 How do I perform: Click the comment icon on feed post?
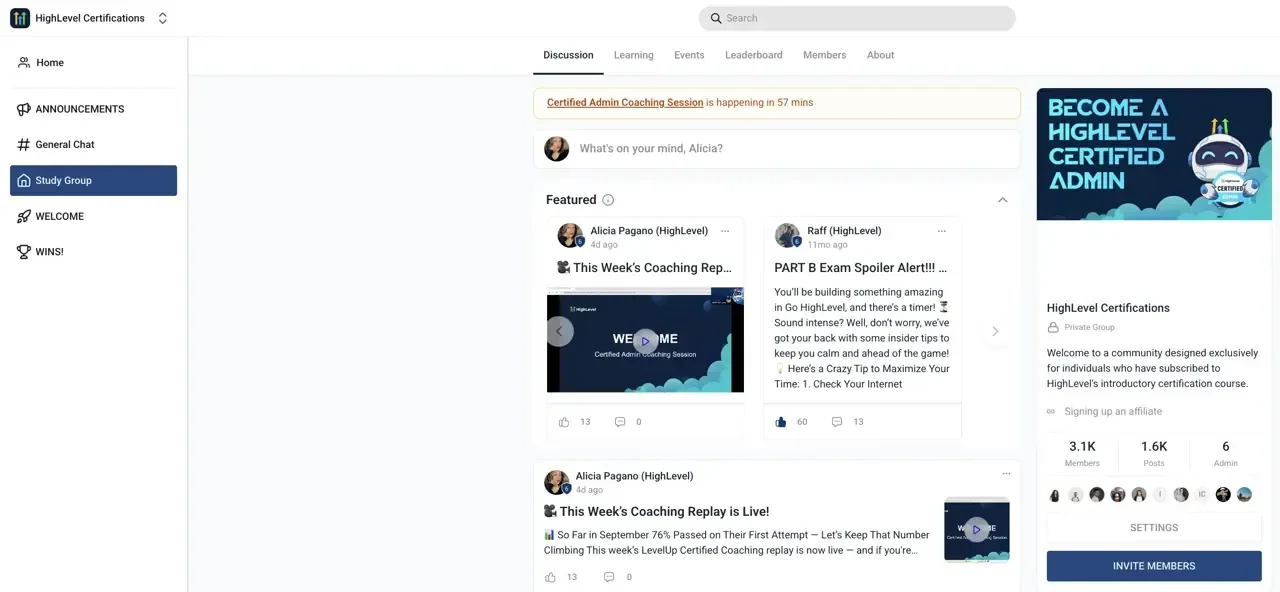pos(609,577)
